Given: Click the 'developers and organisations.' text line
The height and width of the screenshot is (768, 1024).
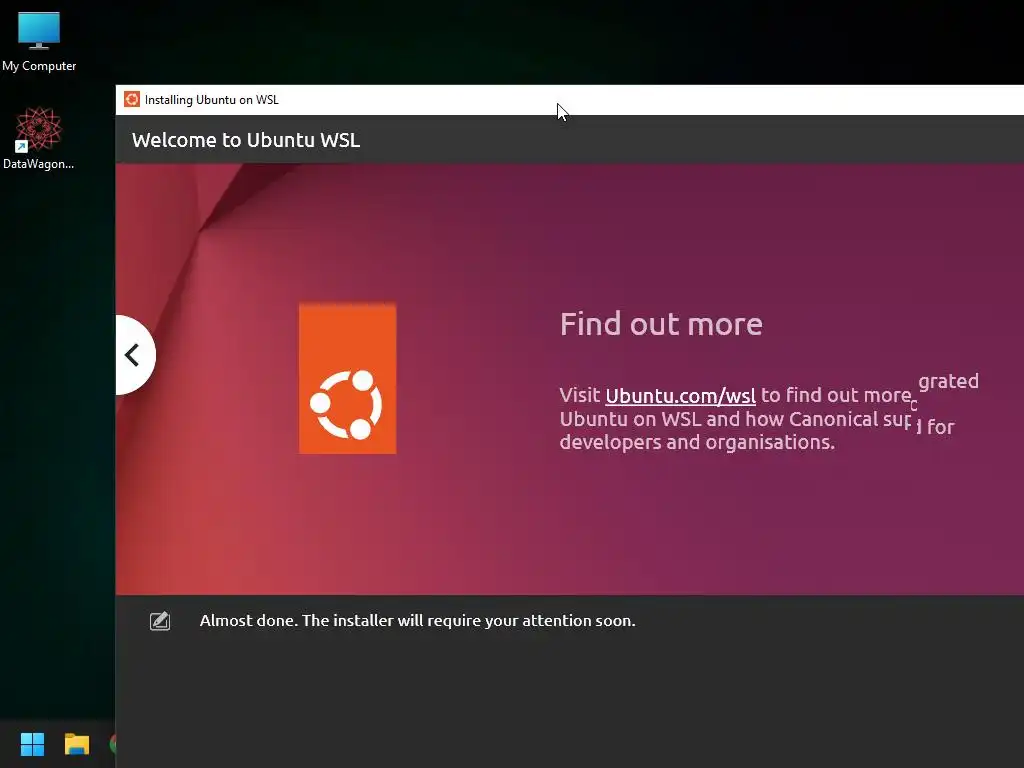Looking at the screenshot, I should tap(697, 443).
